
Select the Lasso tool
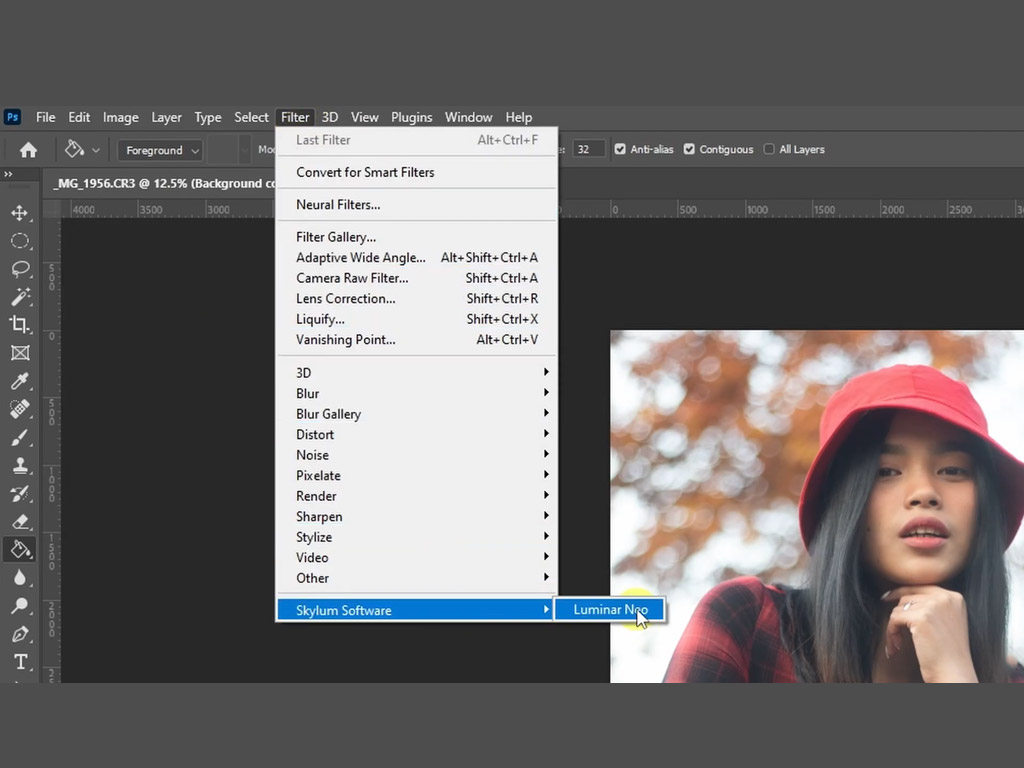[x=20, y=269]
